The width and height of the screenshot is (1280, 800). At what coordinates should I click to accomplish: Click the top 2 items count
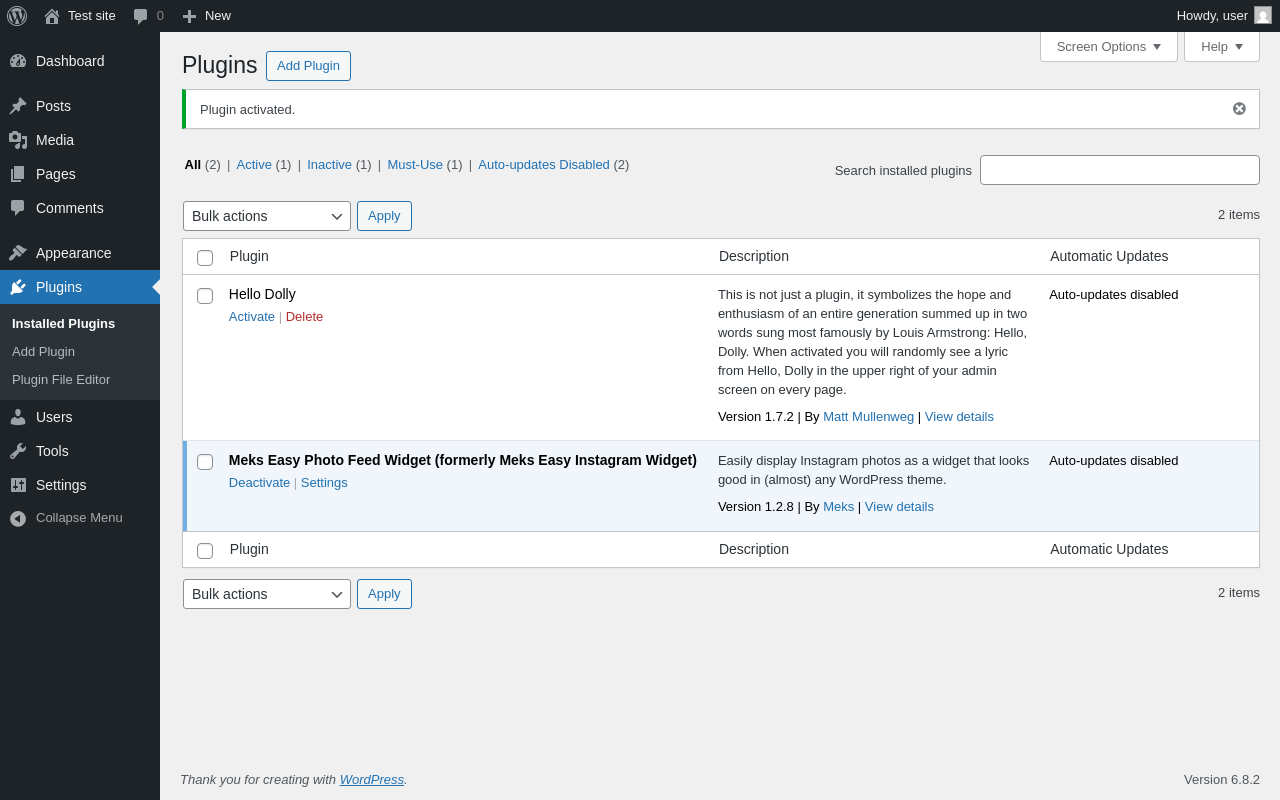tap(1239, 215)
